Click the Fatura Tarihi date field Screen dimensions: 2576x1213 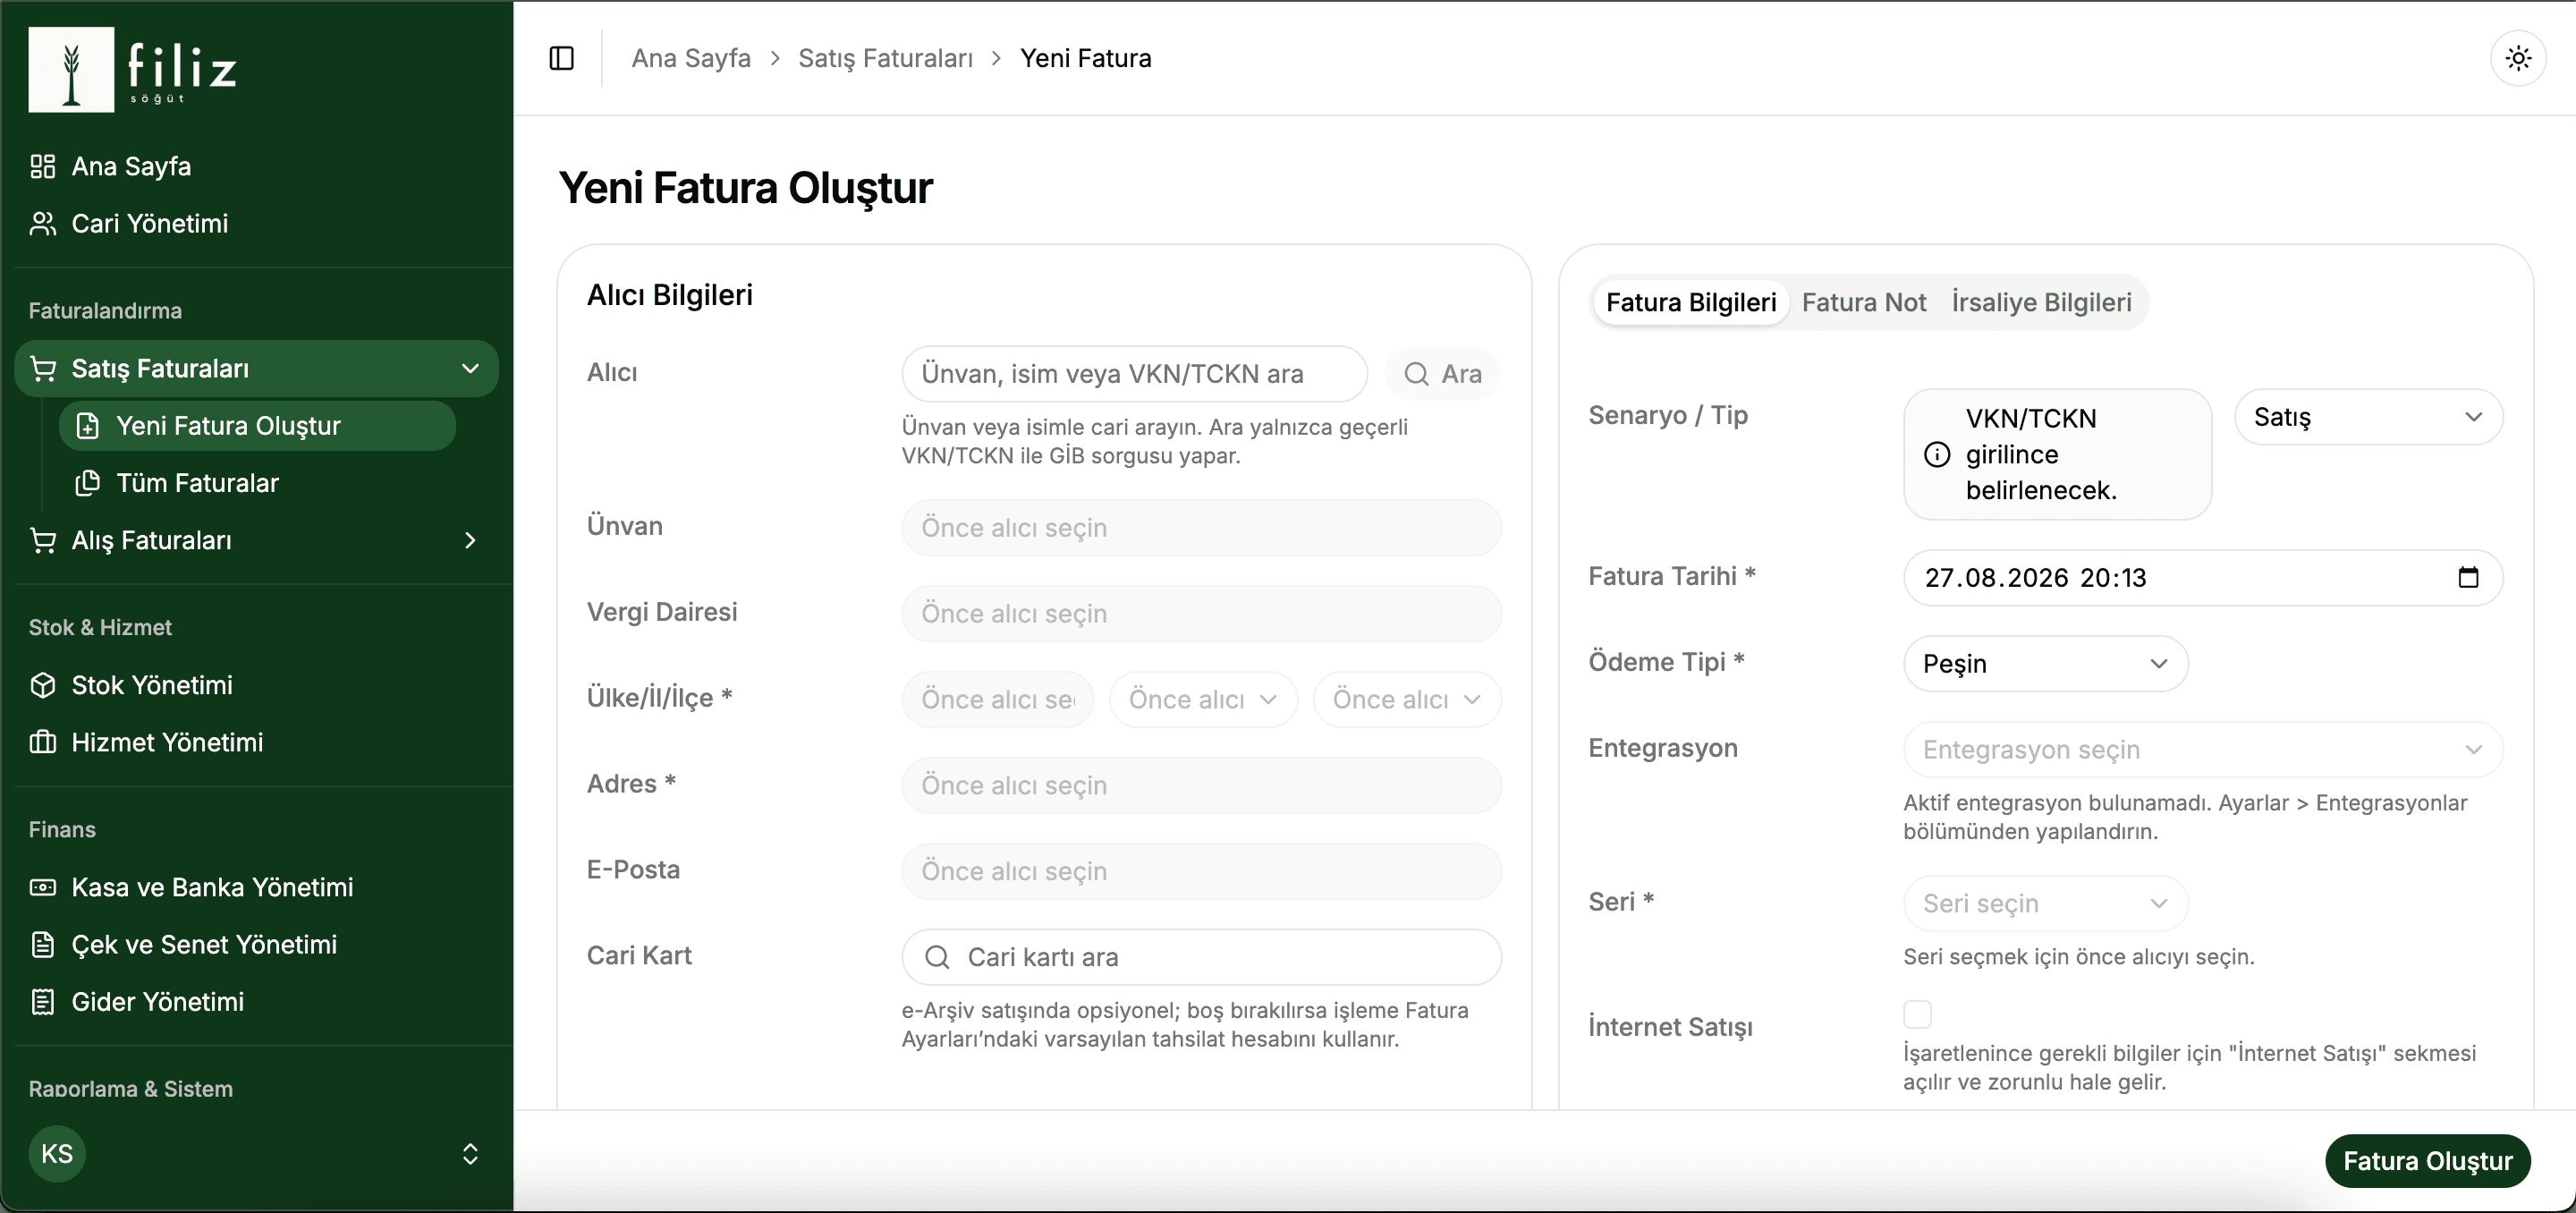(2202, 577)
